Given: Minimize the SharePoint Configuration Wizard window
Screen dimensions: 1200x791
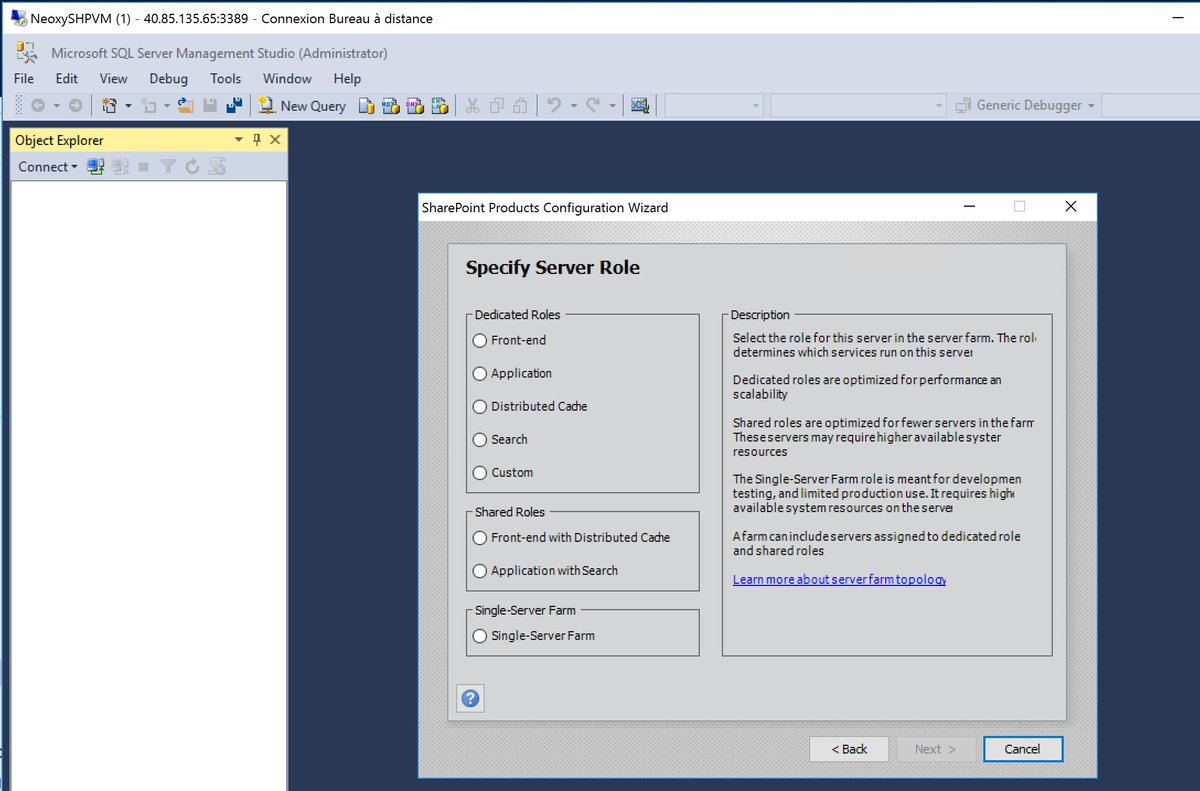Looking at the screenshot, I should click(x=969, y=207).
